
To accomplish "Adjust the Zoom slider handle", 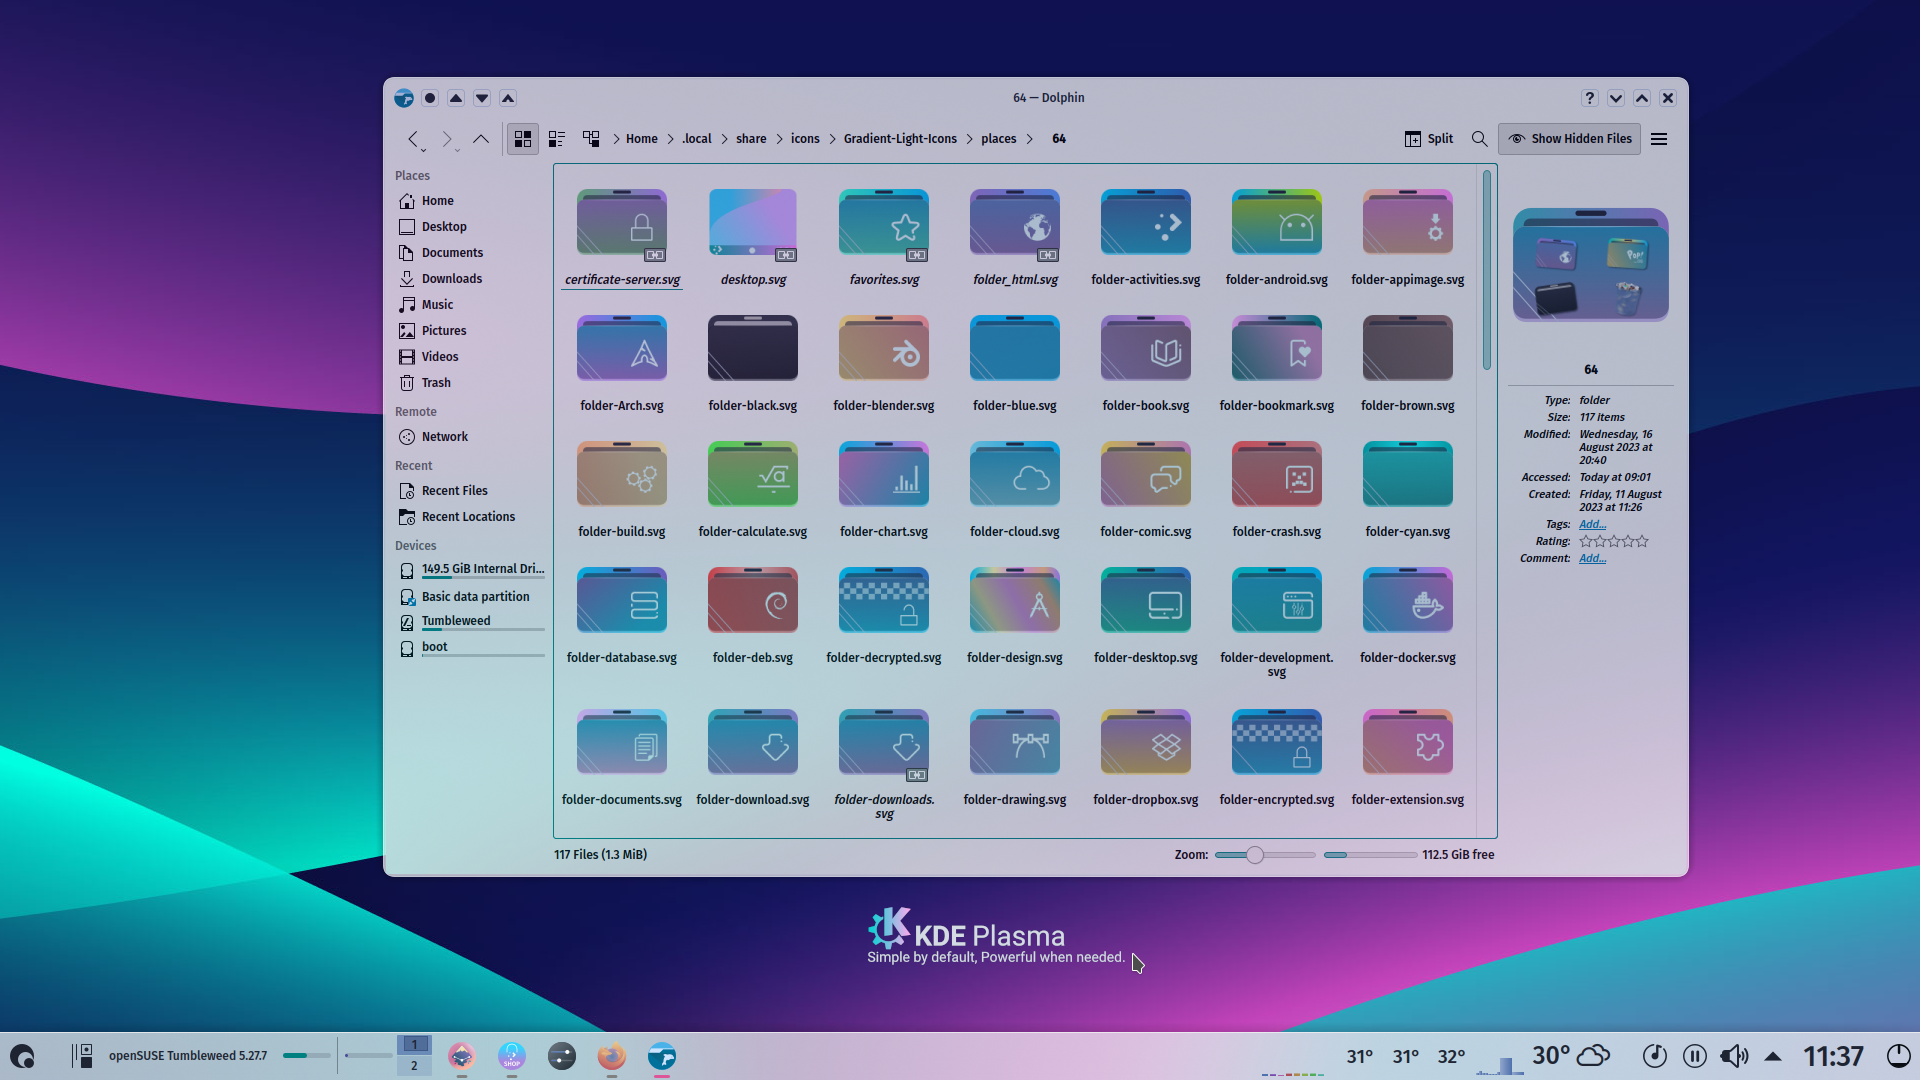I will [1255, 855].
